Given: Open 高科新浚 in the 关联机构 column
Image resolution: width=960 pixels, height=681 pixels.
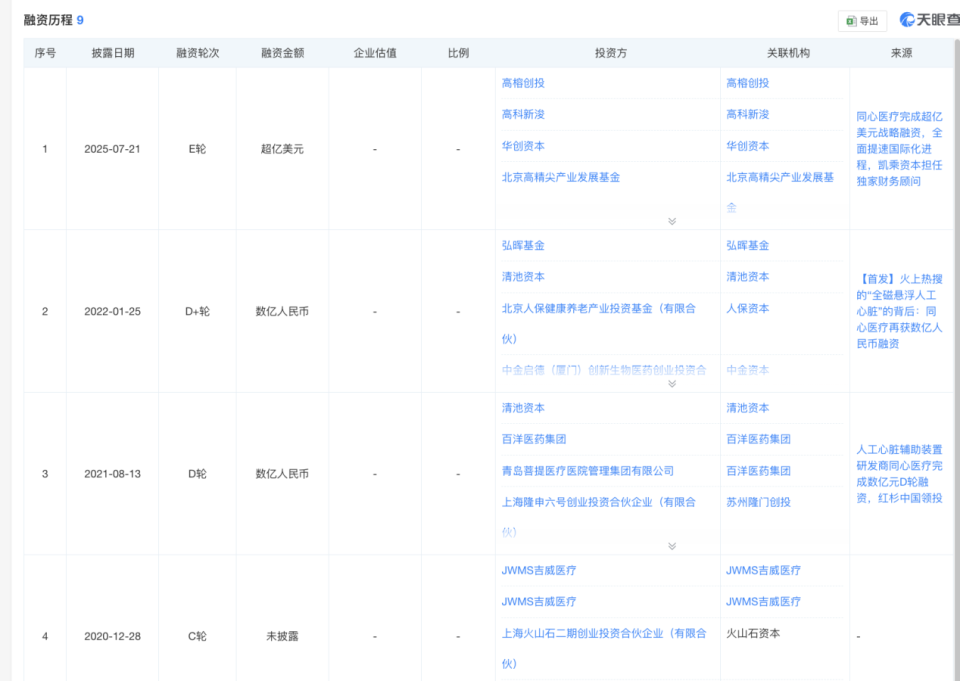Looking at the screenshot, I should pyautogui.click(x=748, y=114).
